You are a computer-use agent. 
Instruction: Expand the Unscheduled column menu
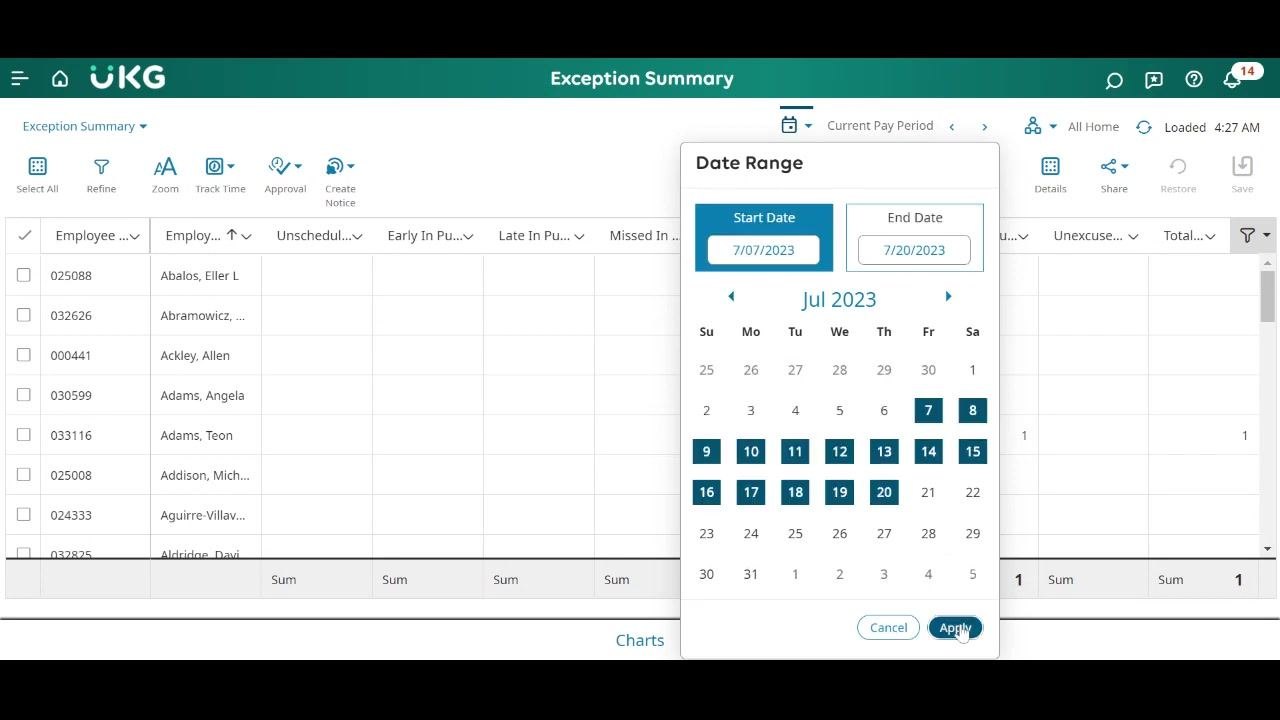(357, 236)
